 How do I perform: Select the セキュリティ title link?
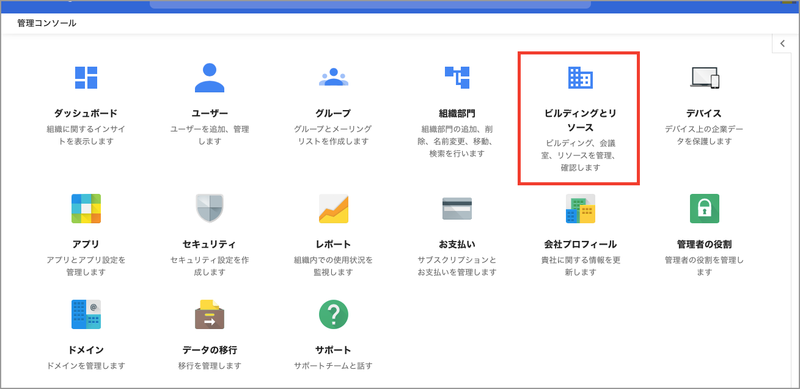tap(210, 244)
